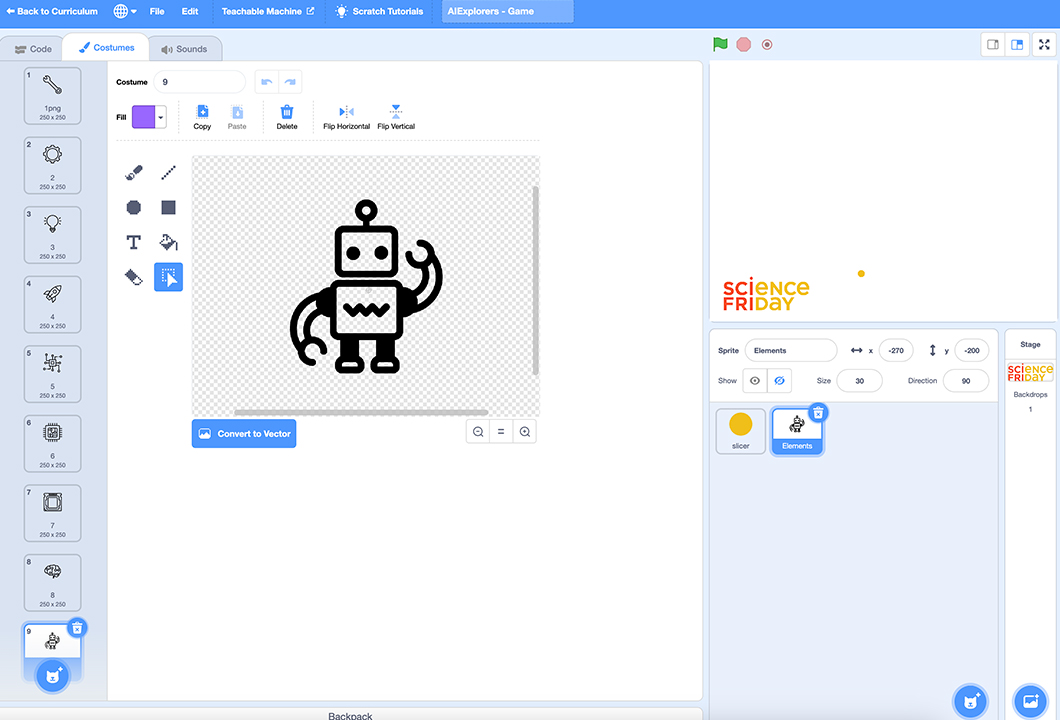Run the project with the green flag
The height and width of the screenshot is (720, 1060).
pyautogui.click(x=719, y=44)
